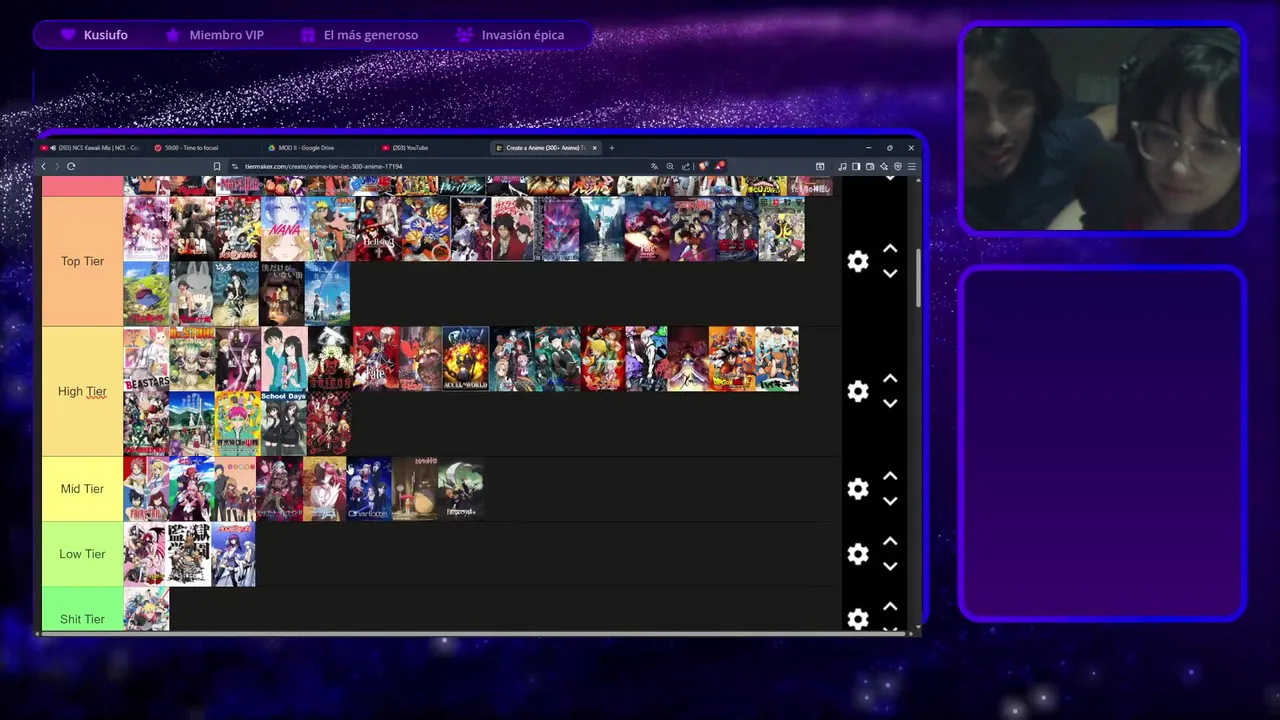1280x720 pixels.
Task: Click the share page icon
Action: coord(686,166)
